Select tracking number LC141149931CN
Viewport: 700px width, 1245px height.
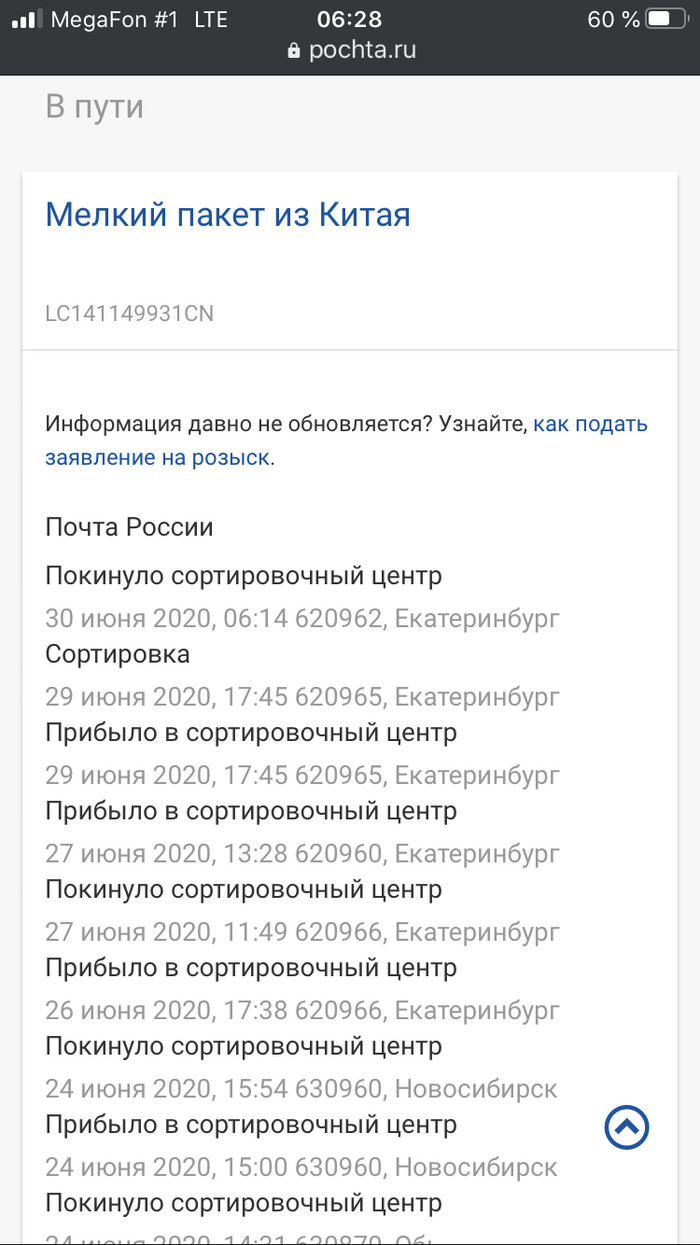129,313
